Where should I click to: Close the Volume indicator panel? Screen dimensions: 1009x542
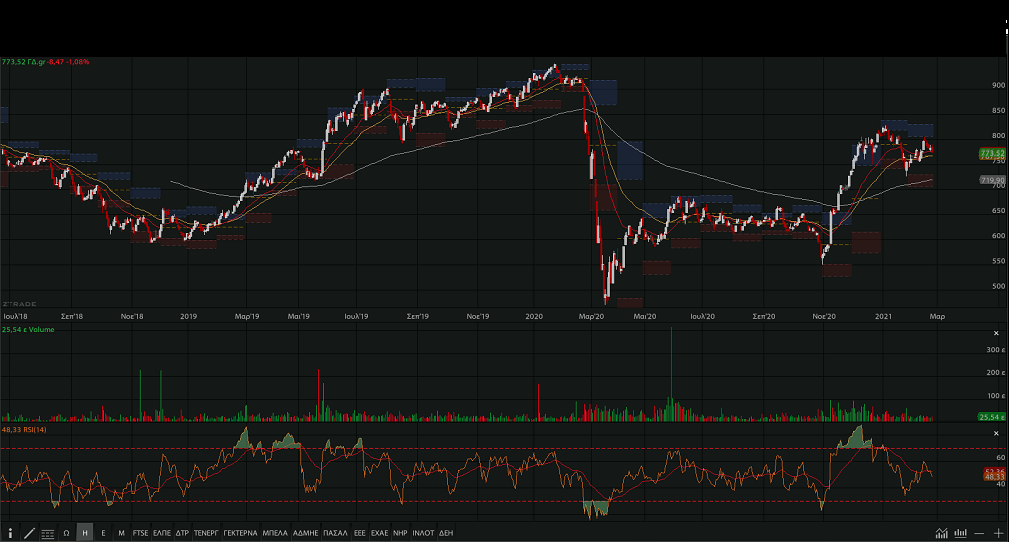coord(995,333)
